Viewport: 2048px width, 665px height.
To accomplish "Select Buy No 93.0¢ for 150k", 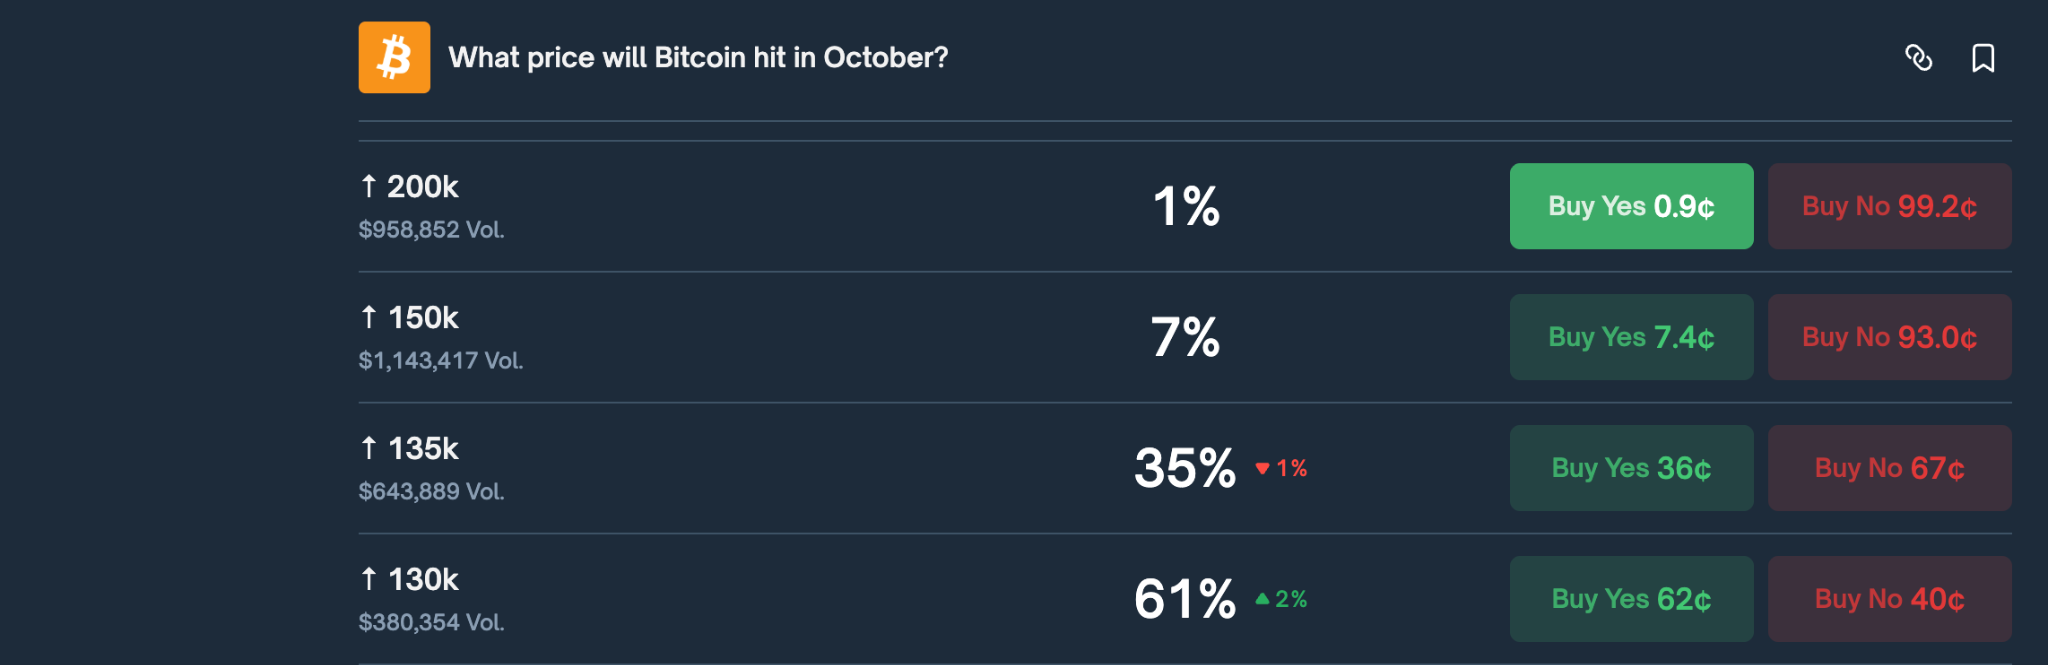I will pos(1889,337).
